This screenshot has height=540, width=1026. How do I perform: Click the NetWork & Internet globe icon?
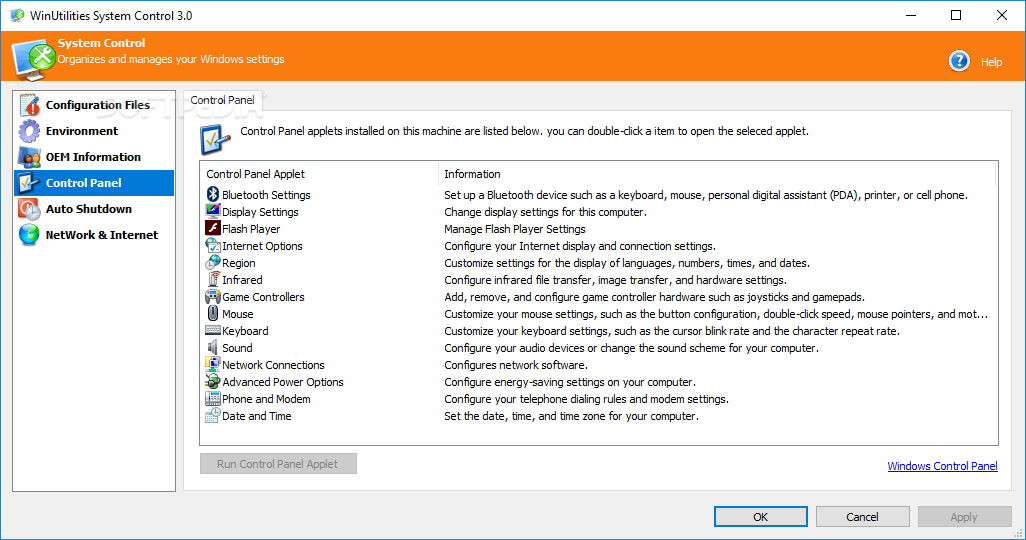point(29,235)
